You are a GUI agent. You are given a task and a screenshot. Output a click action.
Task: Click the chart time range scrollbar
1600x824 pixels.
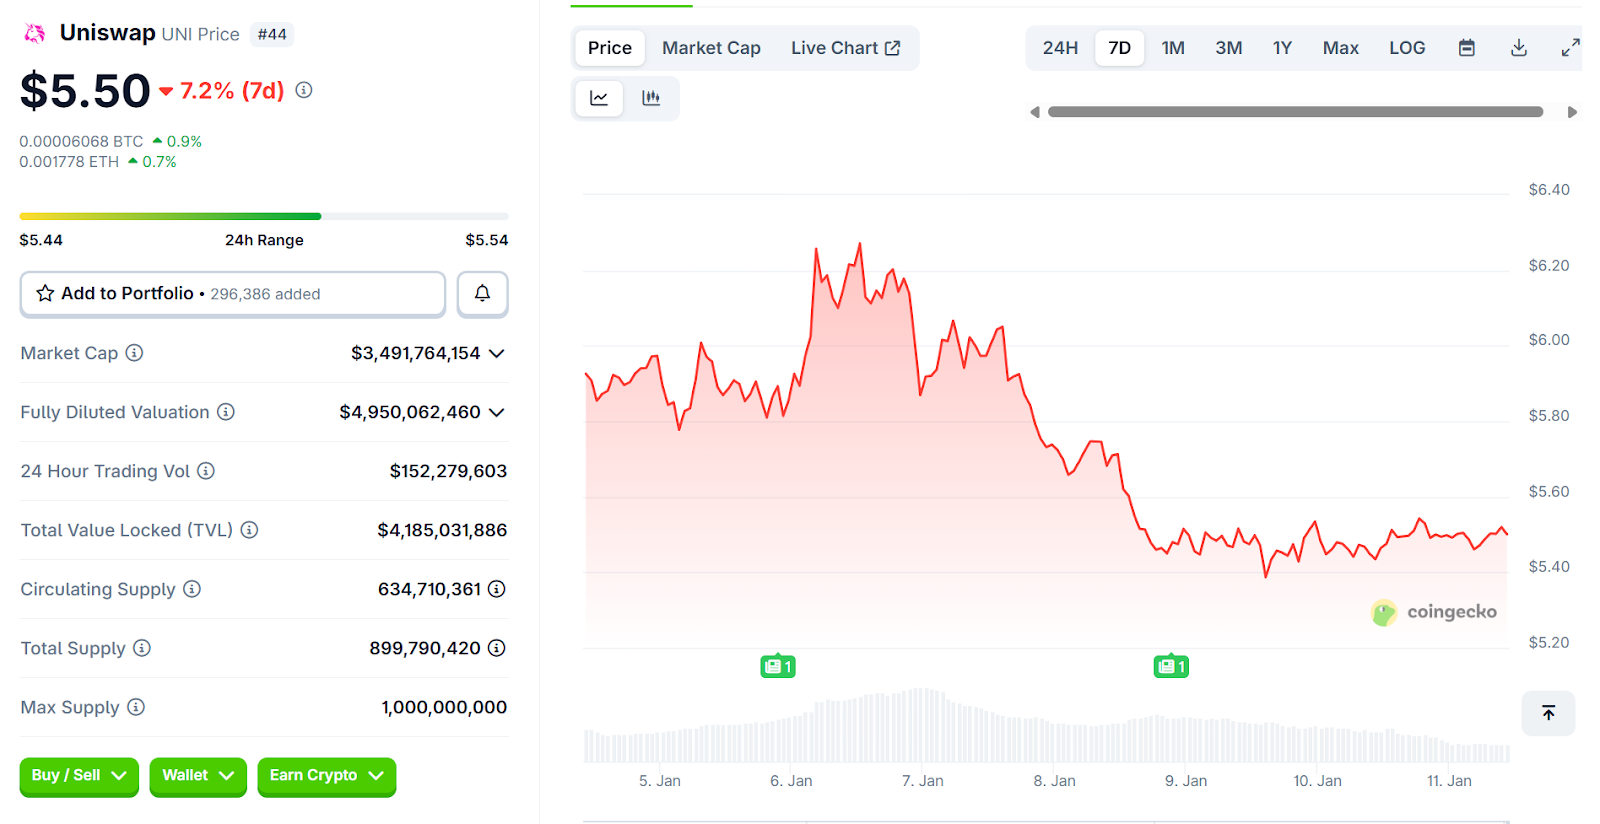[1295, 112]
